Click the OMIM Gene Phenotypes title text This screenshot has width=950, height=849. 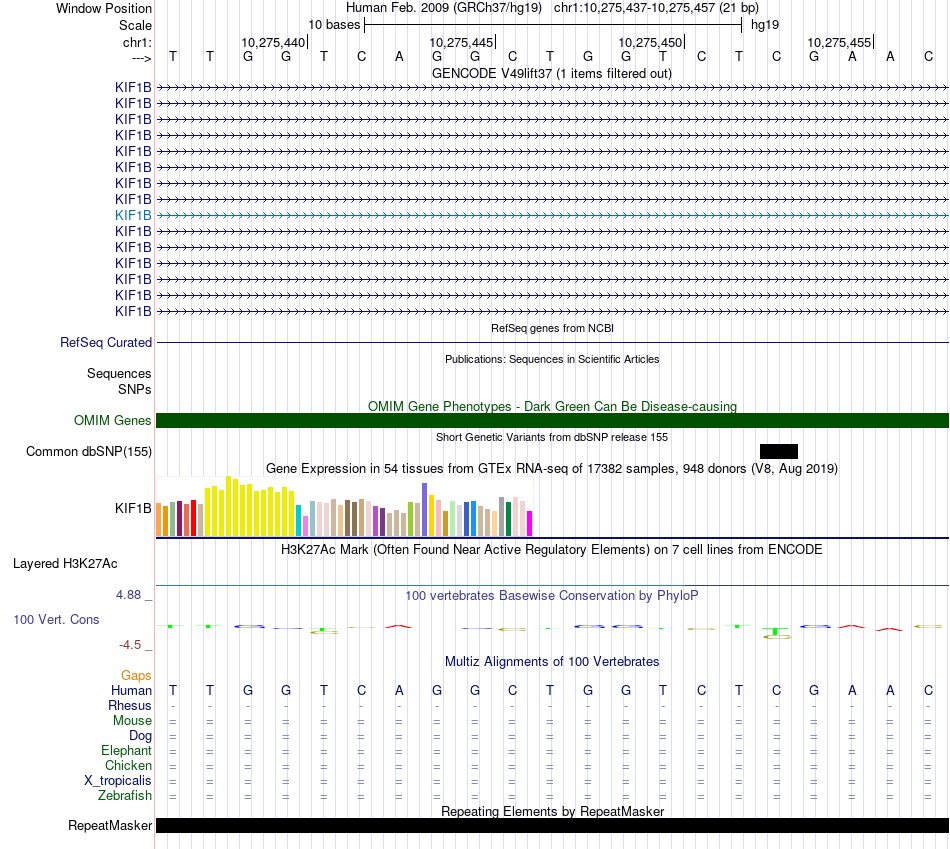552,407
